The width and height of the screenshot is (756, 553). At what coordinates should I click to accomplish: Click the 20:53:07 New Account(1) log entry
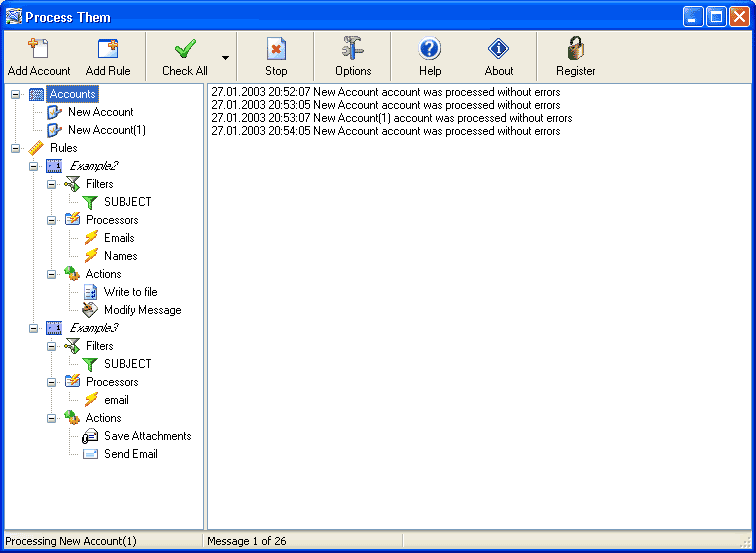[x=392, y=118]
